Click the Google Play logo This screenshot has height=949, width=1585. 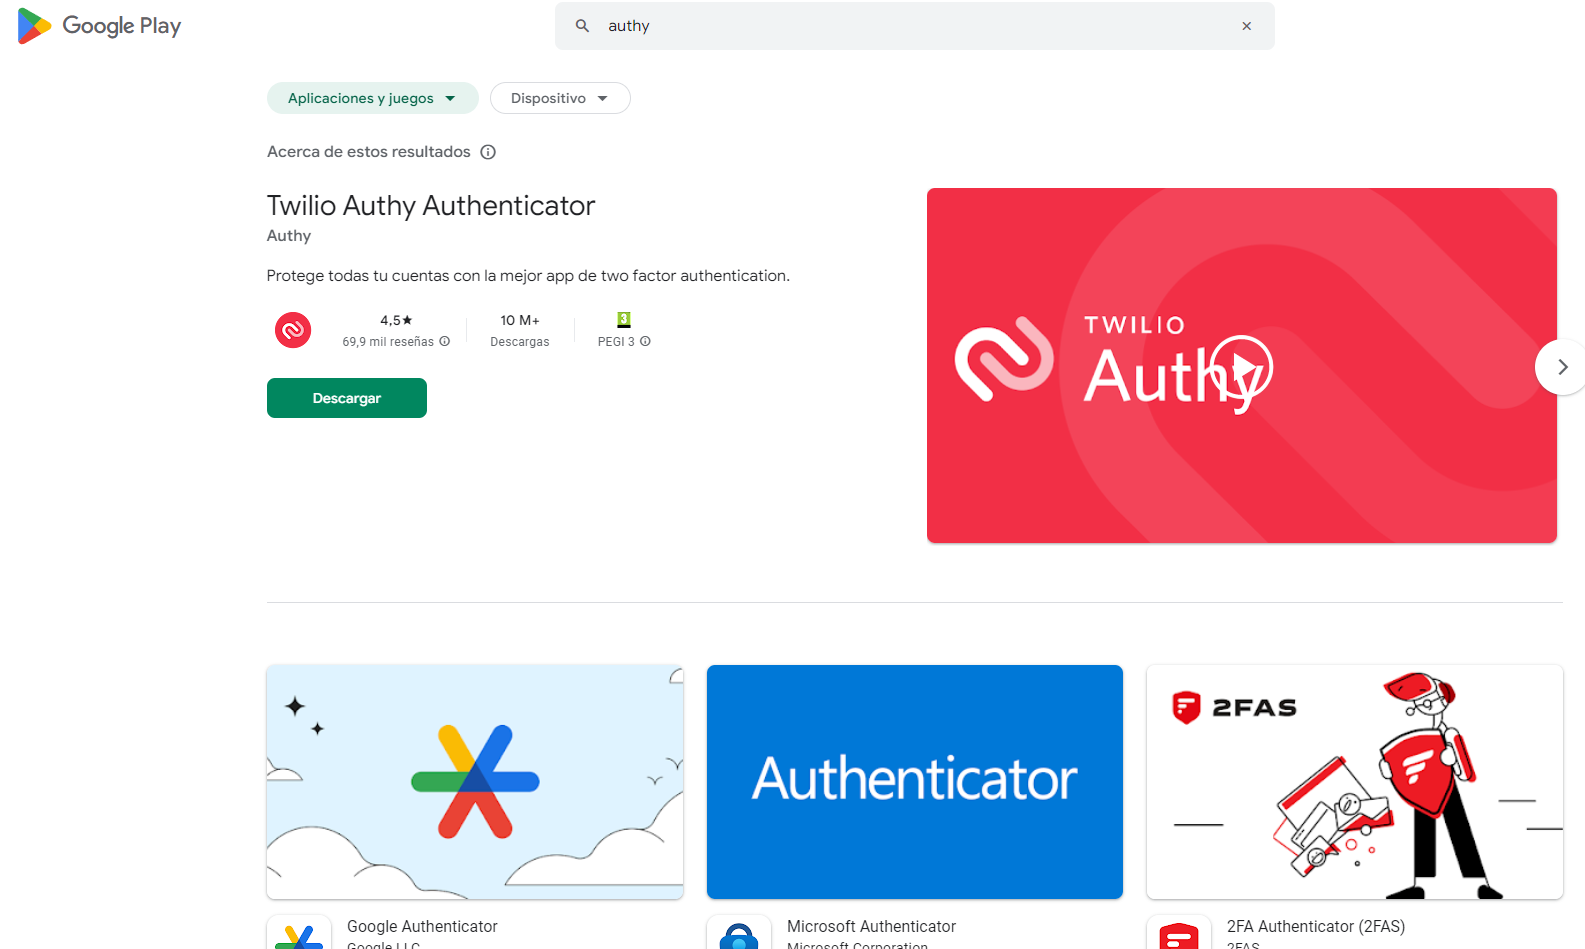[x=99, y=26]
